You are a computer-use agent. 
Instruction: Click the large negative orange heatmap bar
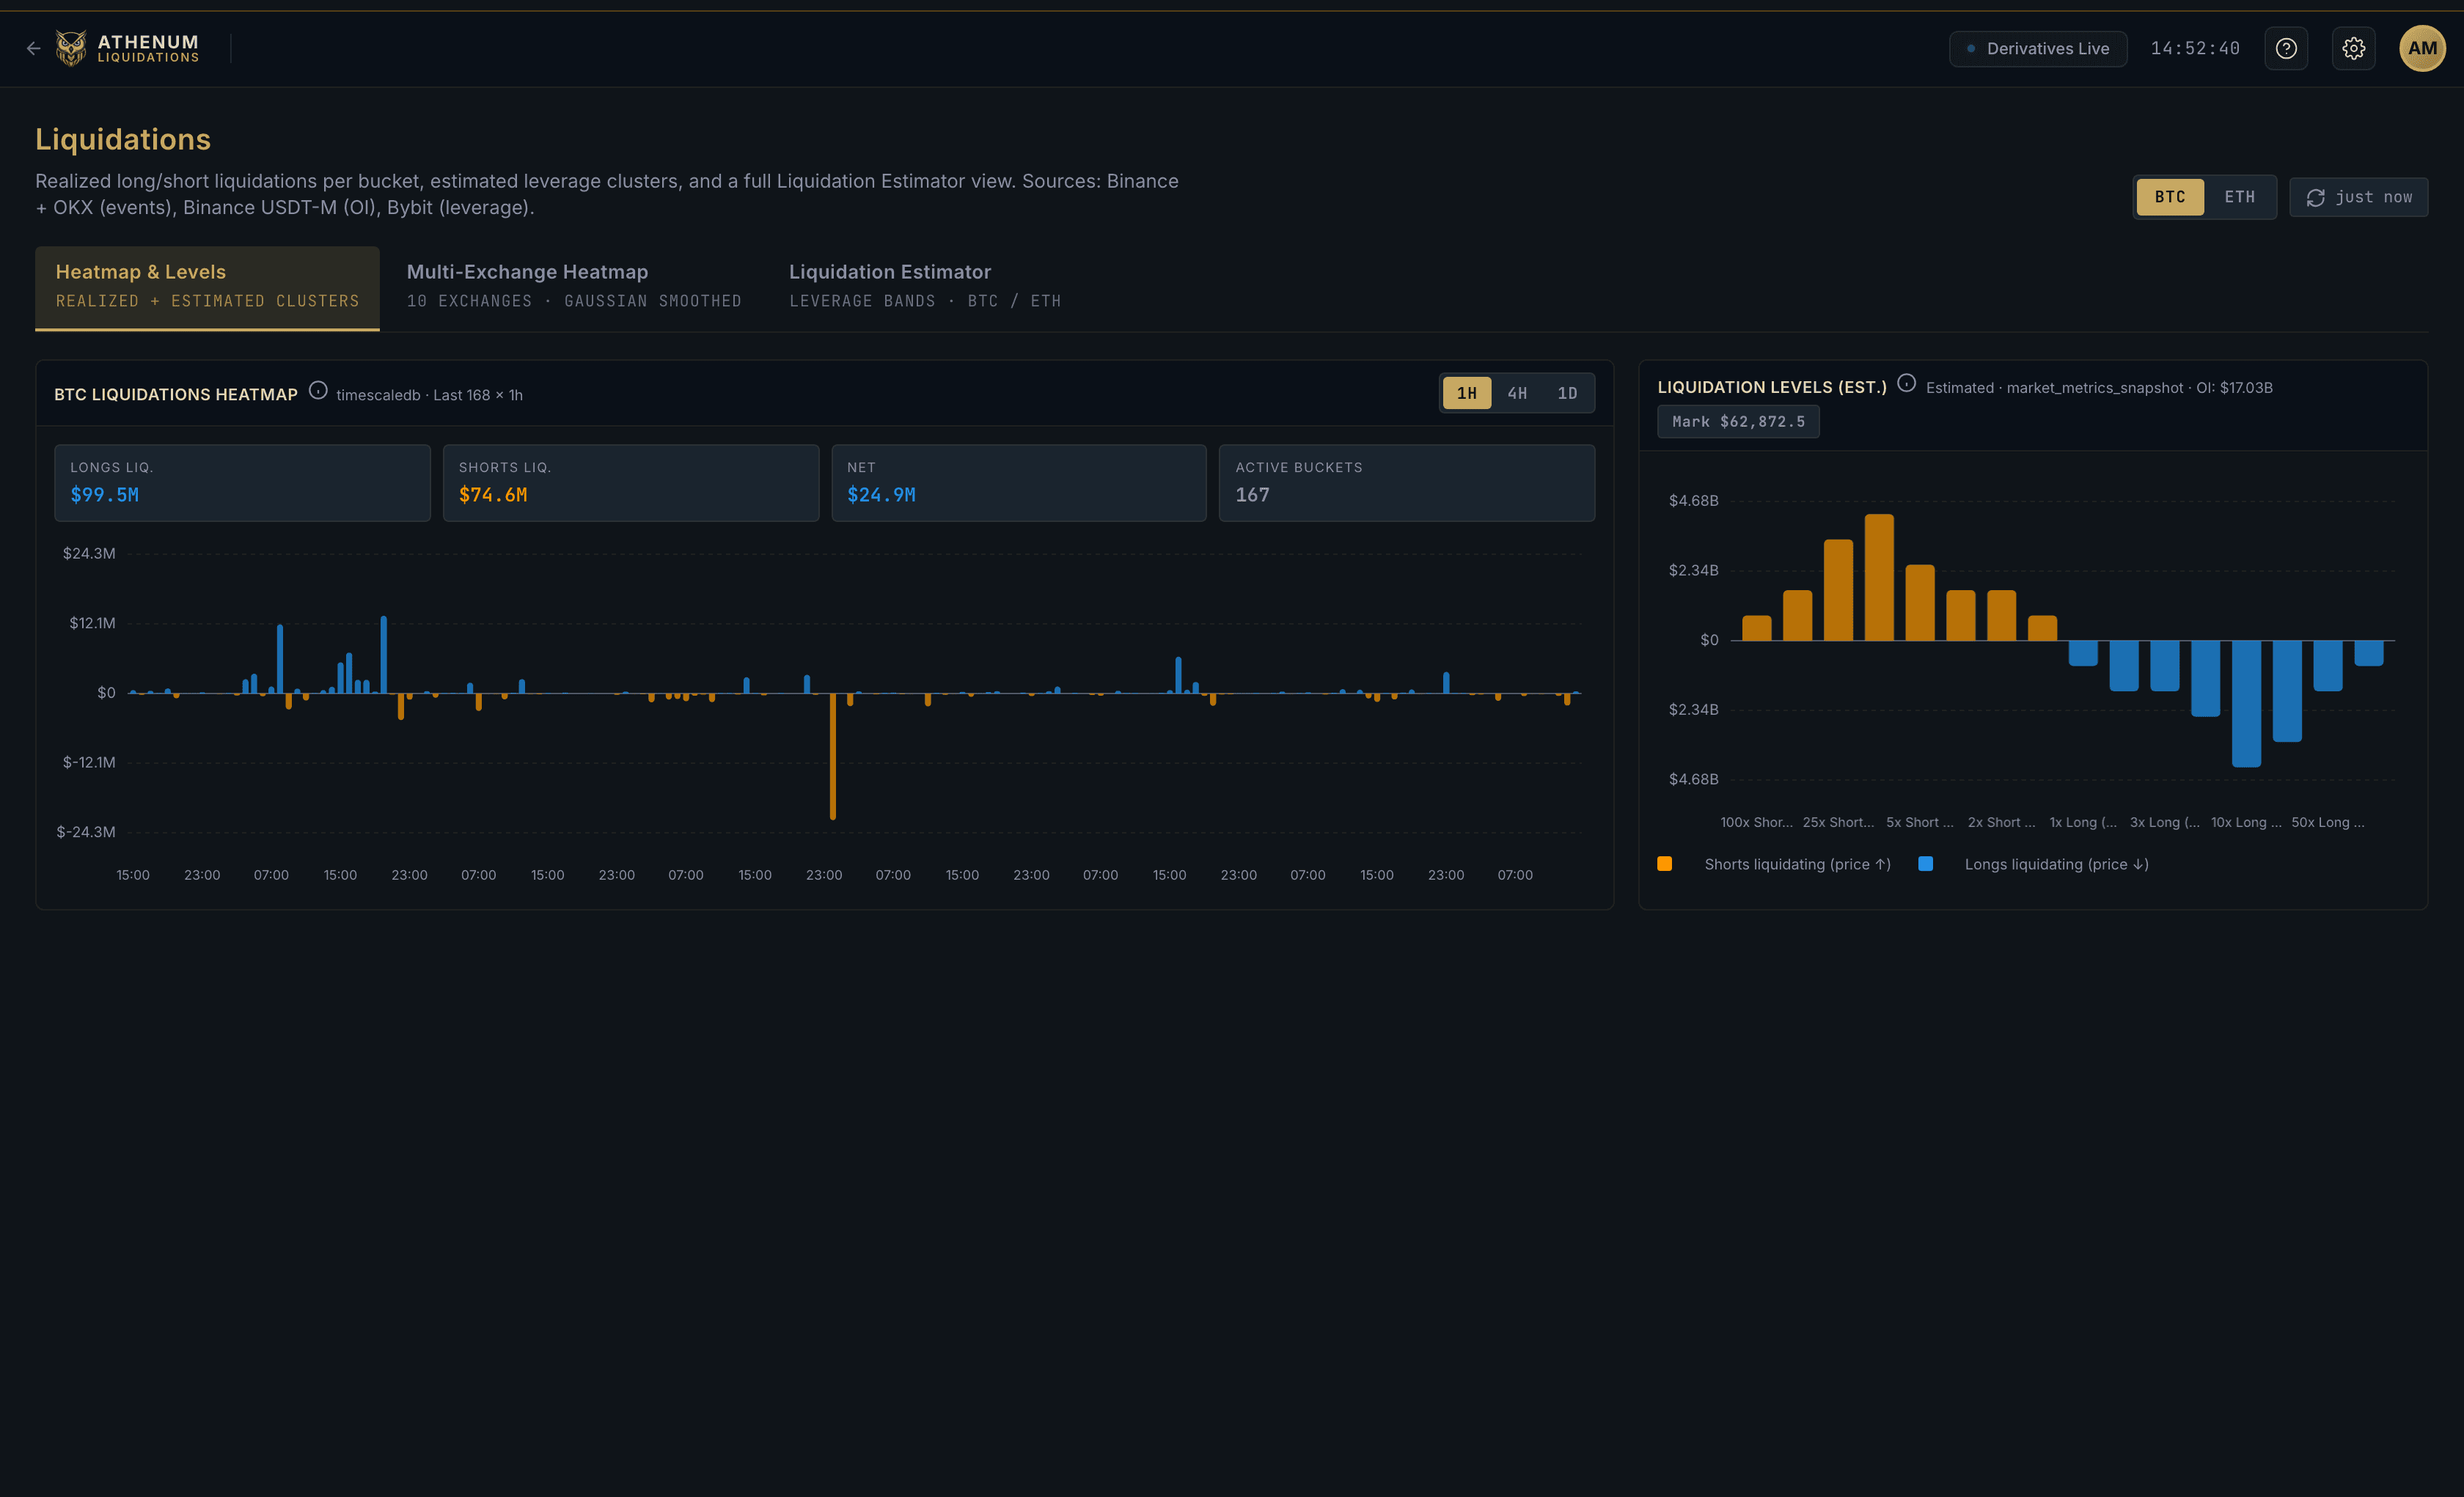[833, 756]
